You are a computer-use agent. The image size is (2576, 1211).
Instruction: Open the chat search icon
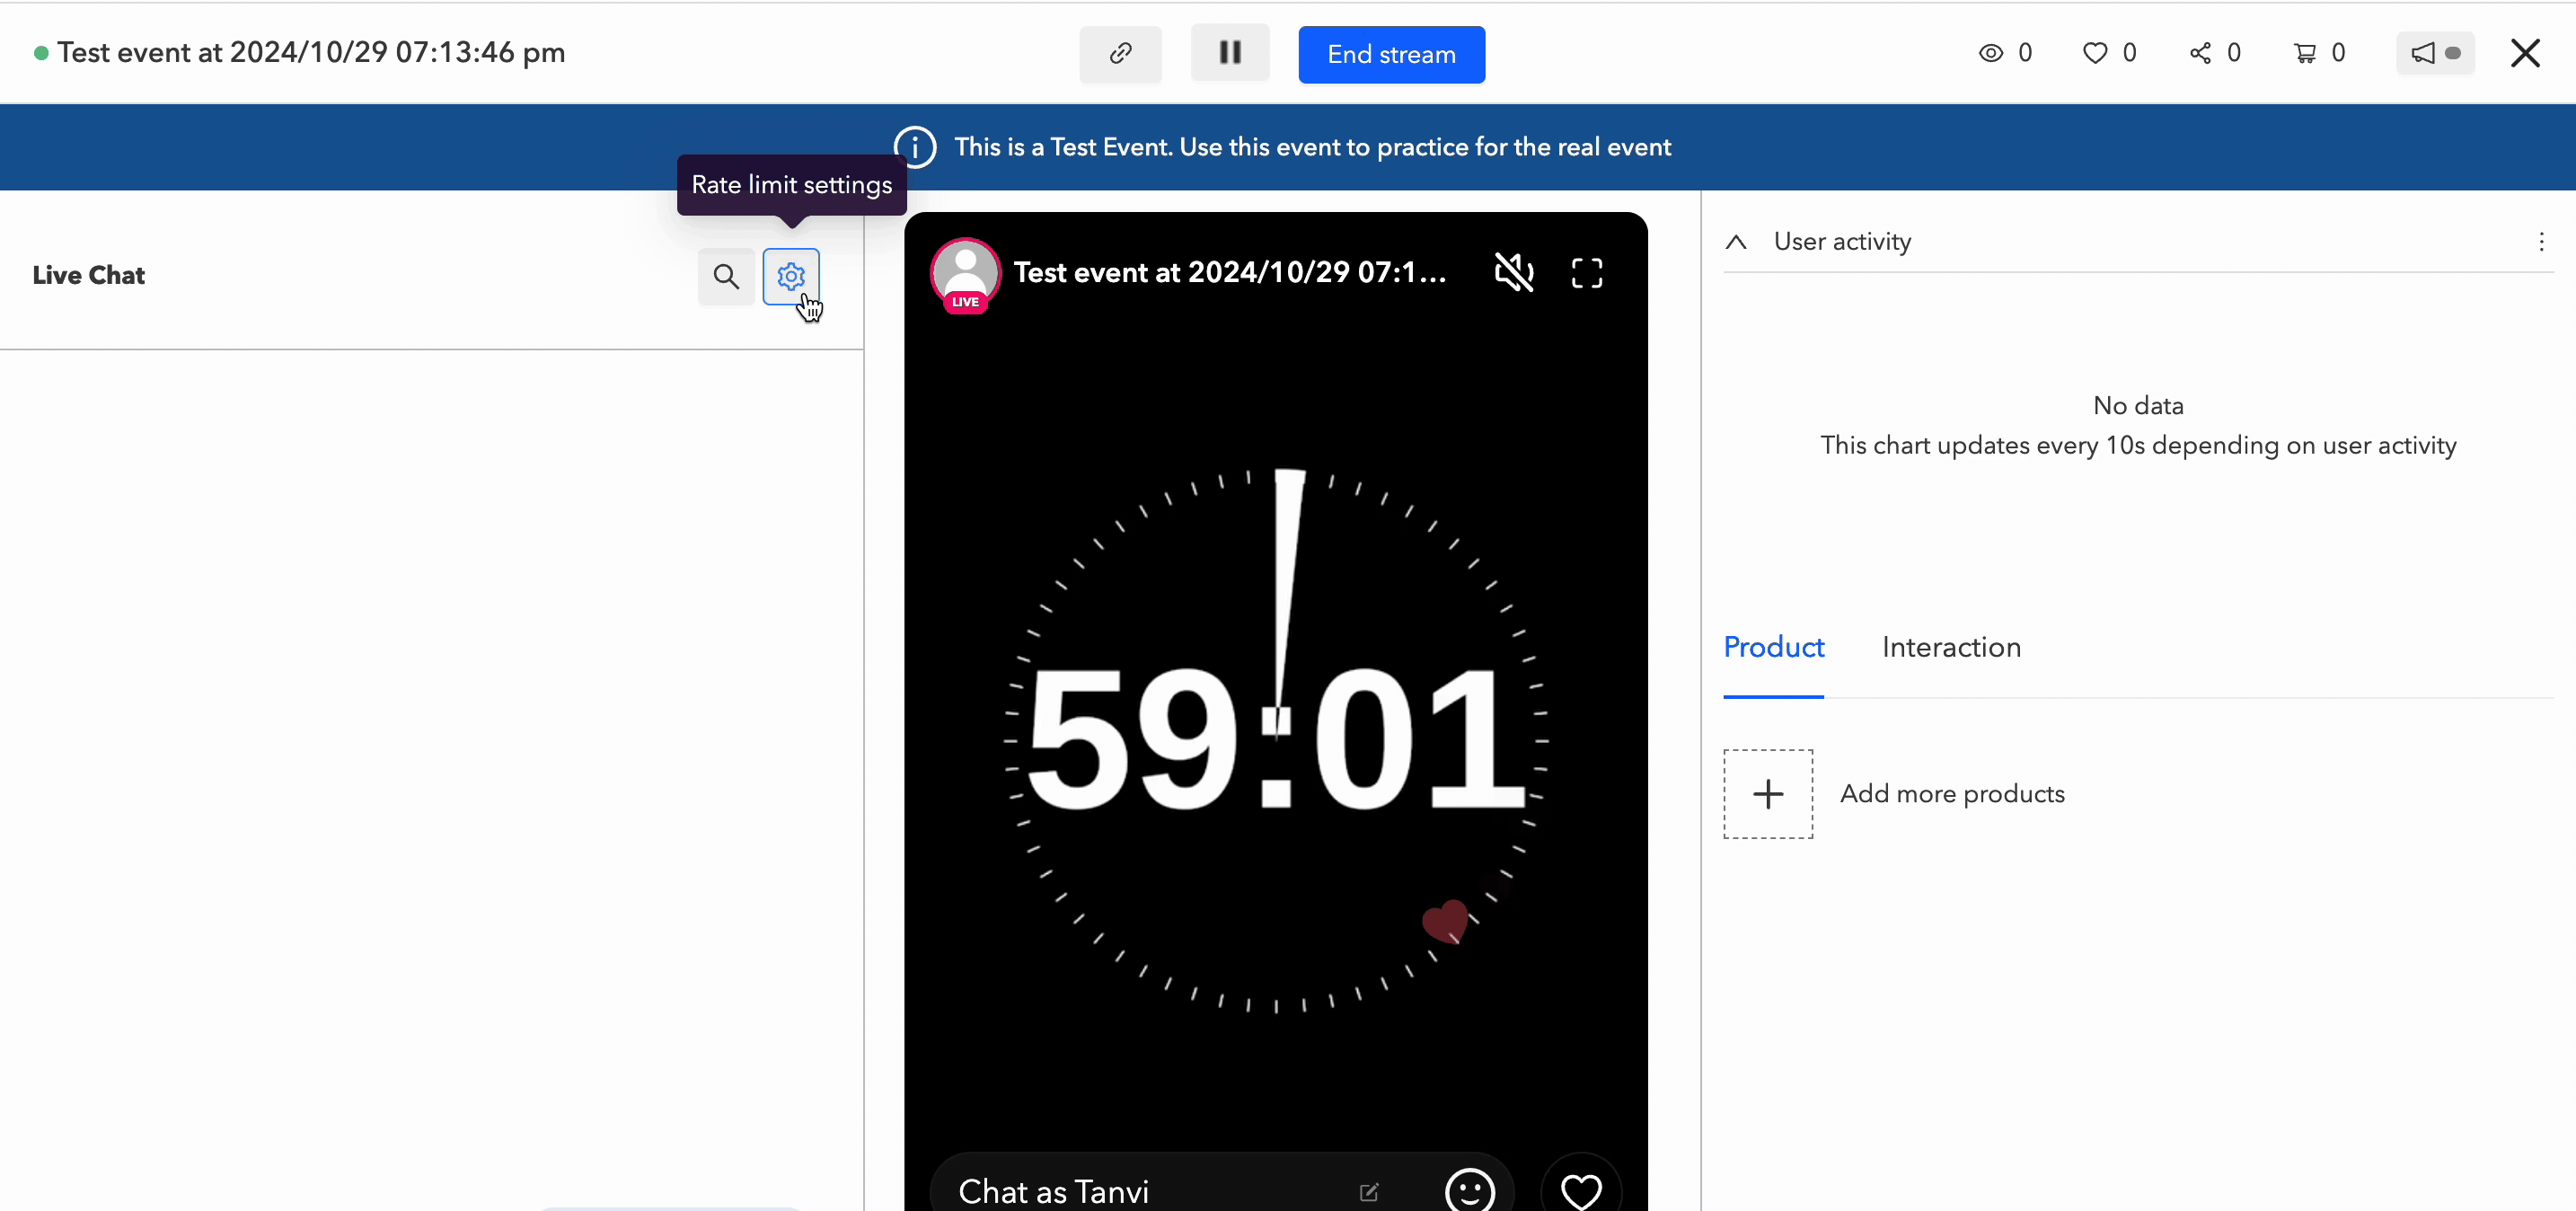tap(725, 277)
